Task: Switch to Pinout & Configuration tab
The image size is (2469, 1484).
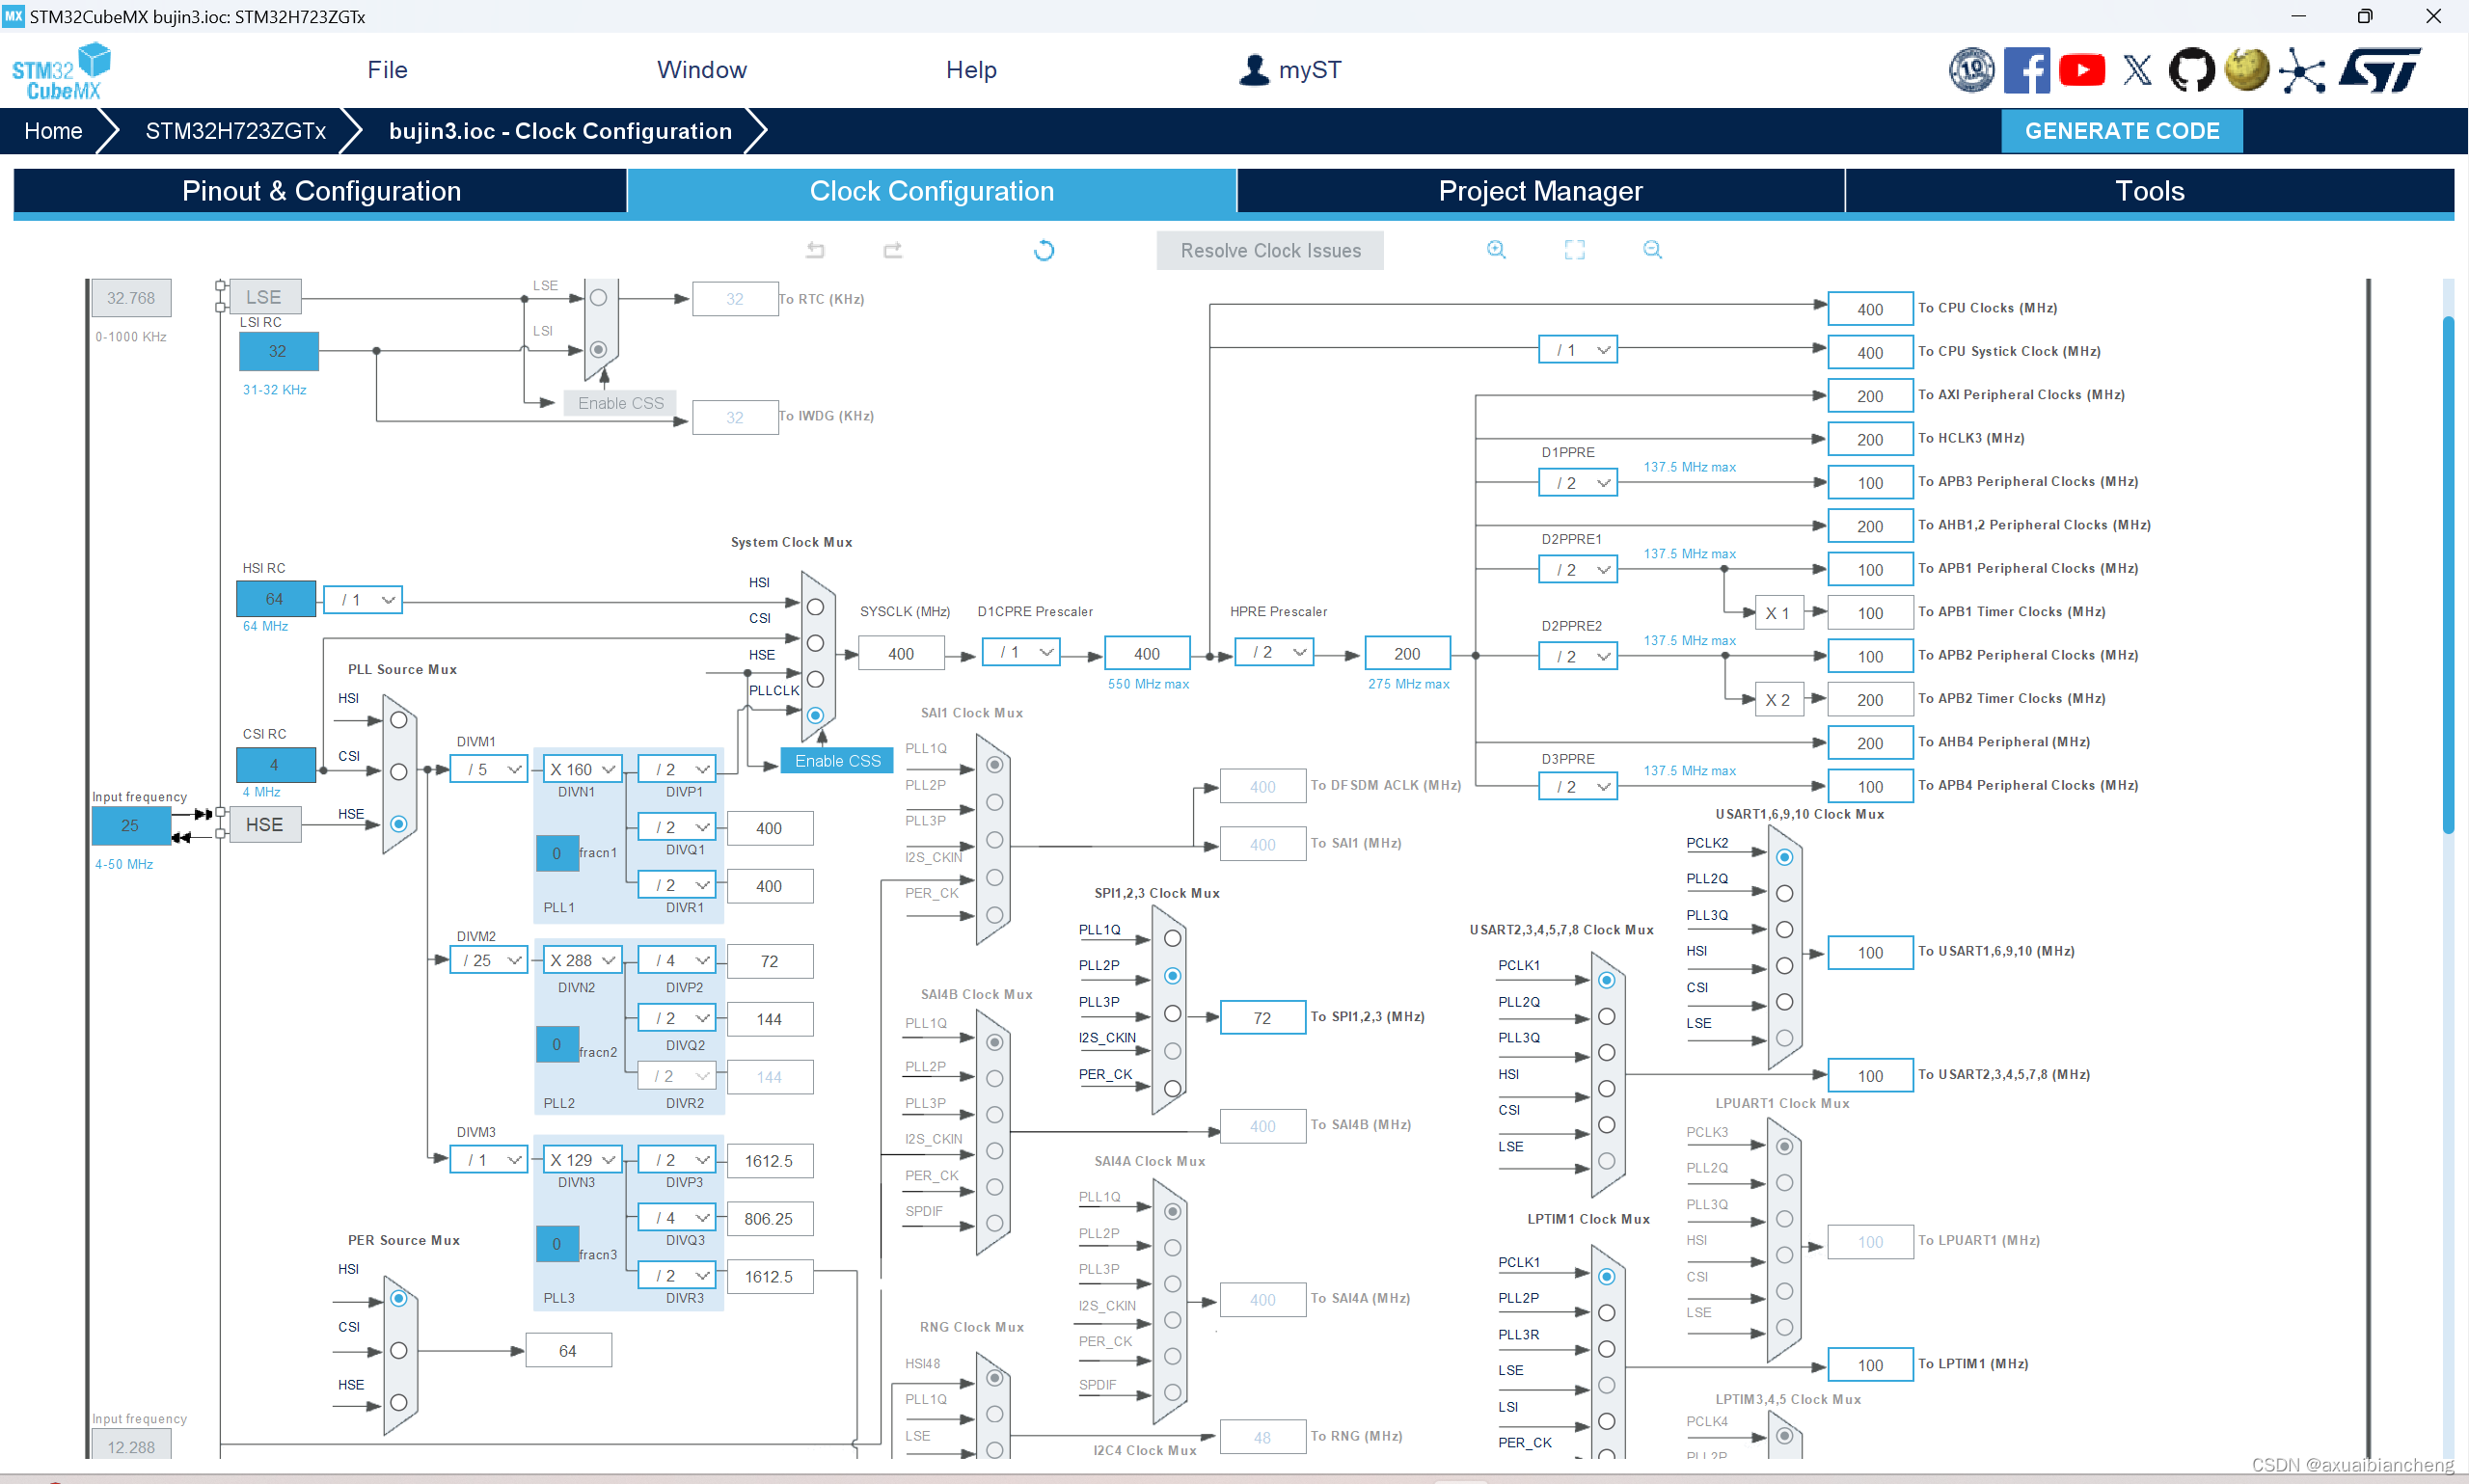Action: (321, 191)
